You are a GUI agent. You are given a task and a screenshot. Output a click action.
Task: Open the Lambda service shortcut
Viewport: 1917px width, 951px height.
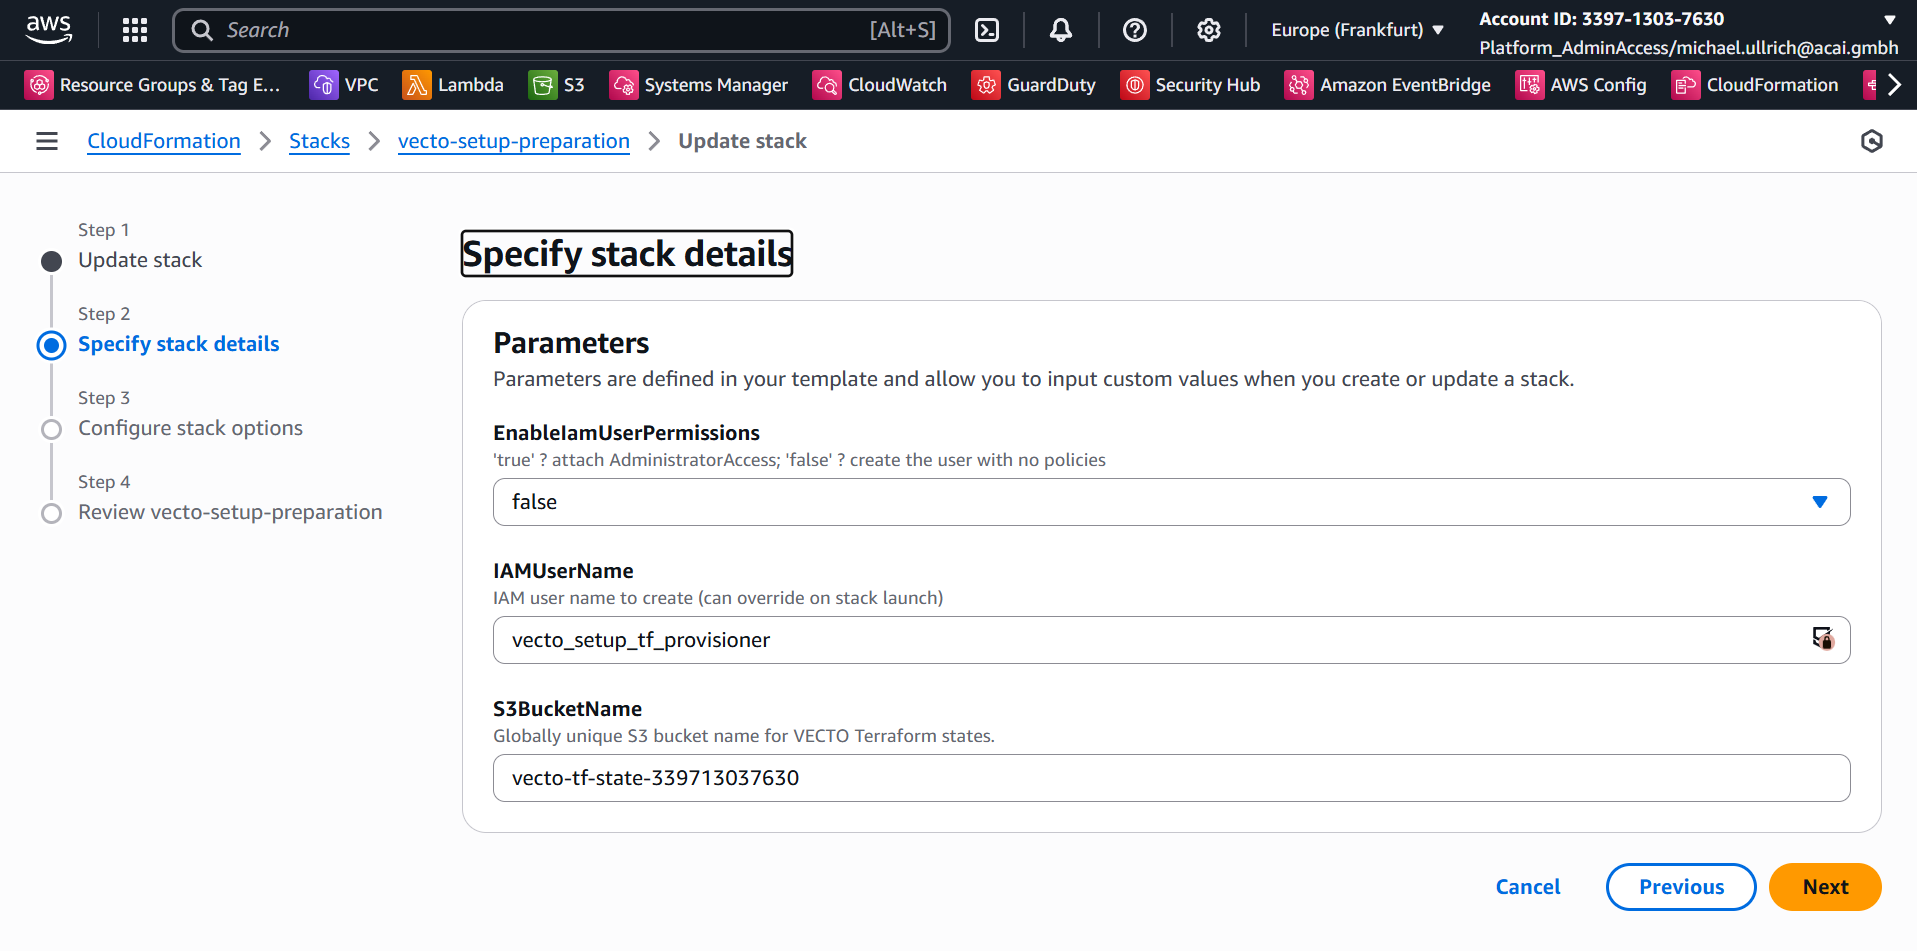(453, 85)
